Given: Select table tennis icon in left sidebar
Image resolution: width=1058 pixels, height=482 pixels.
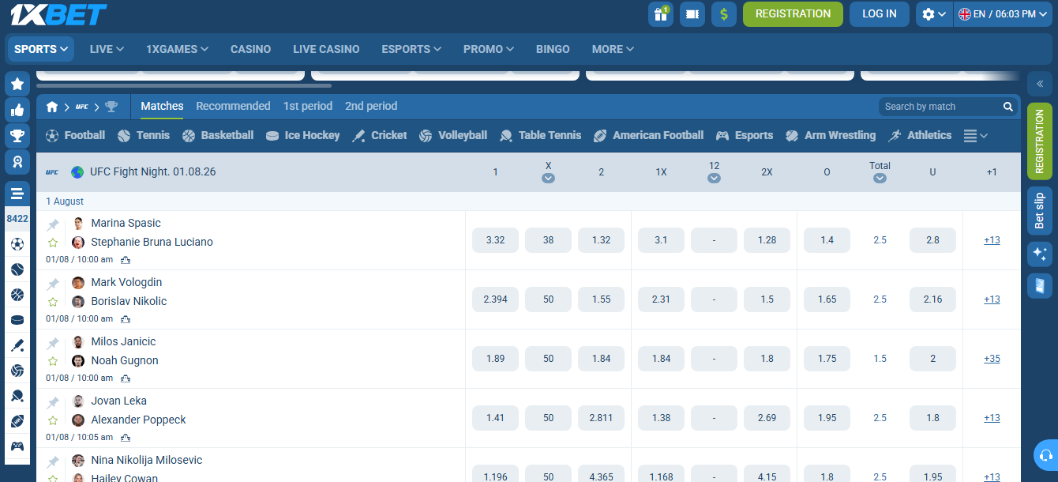Looking at the screenshot, I should [x=18, y=396].
